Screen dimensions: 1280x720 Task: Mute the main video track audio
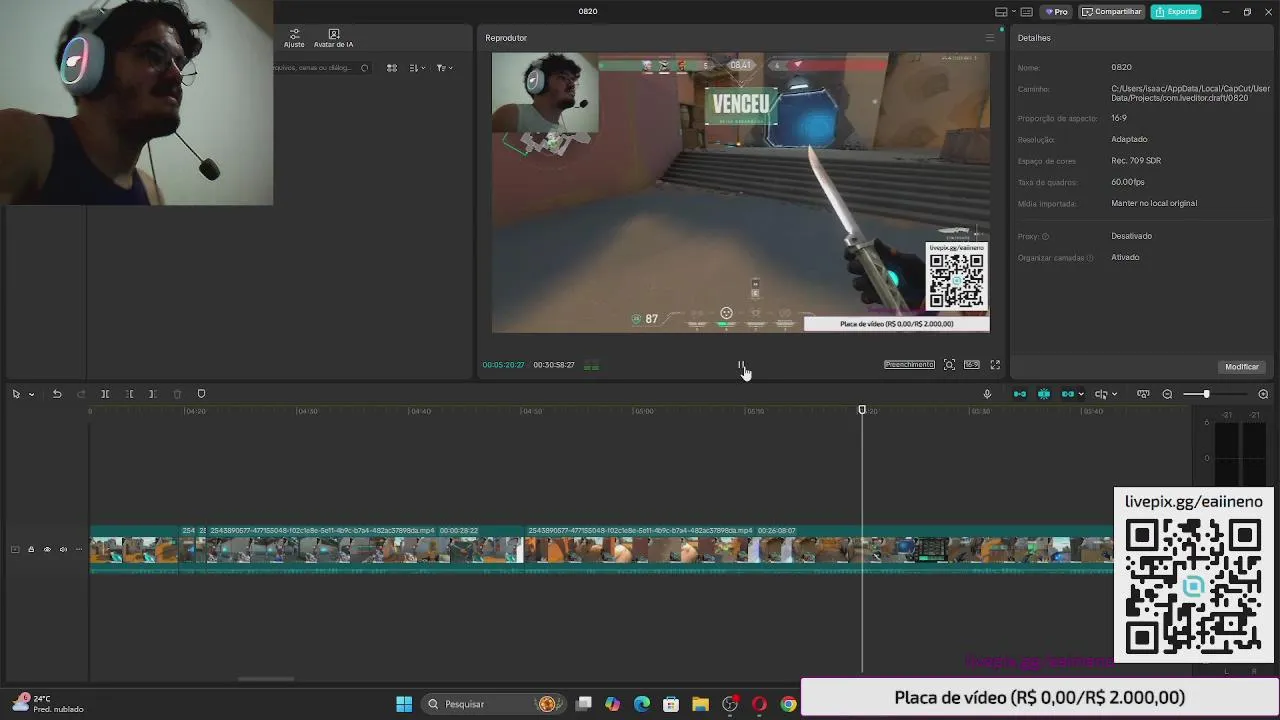(63, 549)
